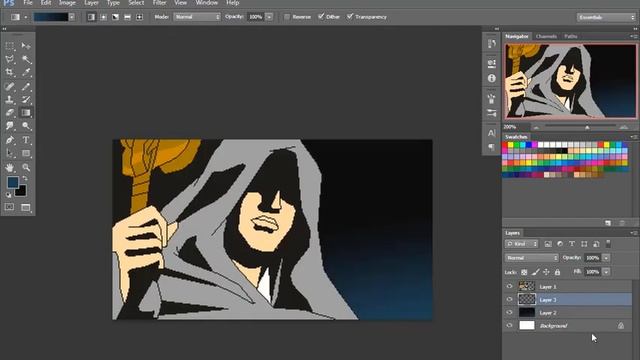Screen dimensions: 640x360
Task: Choose the Radial gradient style
Action: coord(103,17)
